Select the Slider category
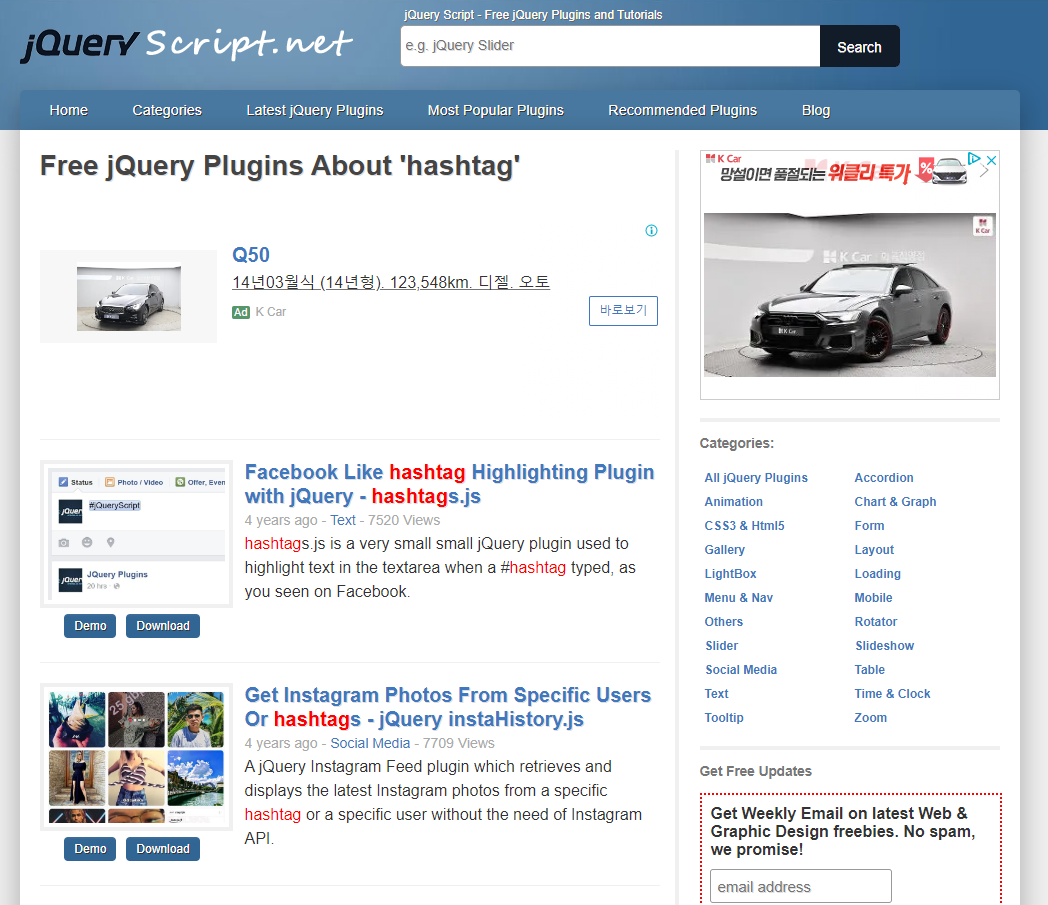This screenshot has height=905, width=1048. click(722, 646)
